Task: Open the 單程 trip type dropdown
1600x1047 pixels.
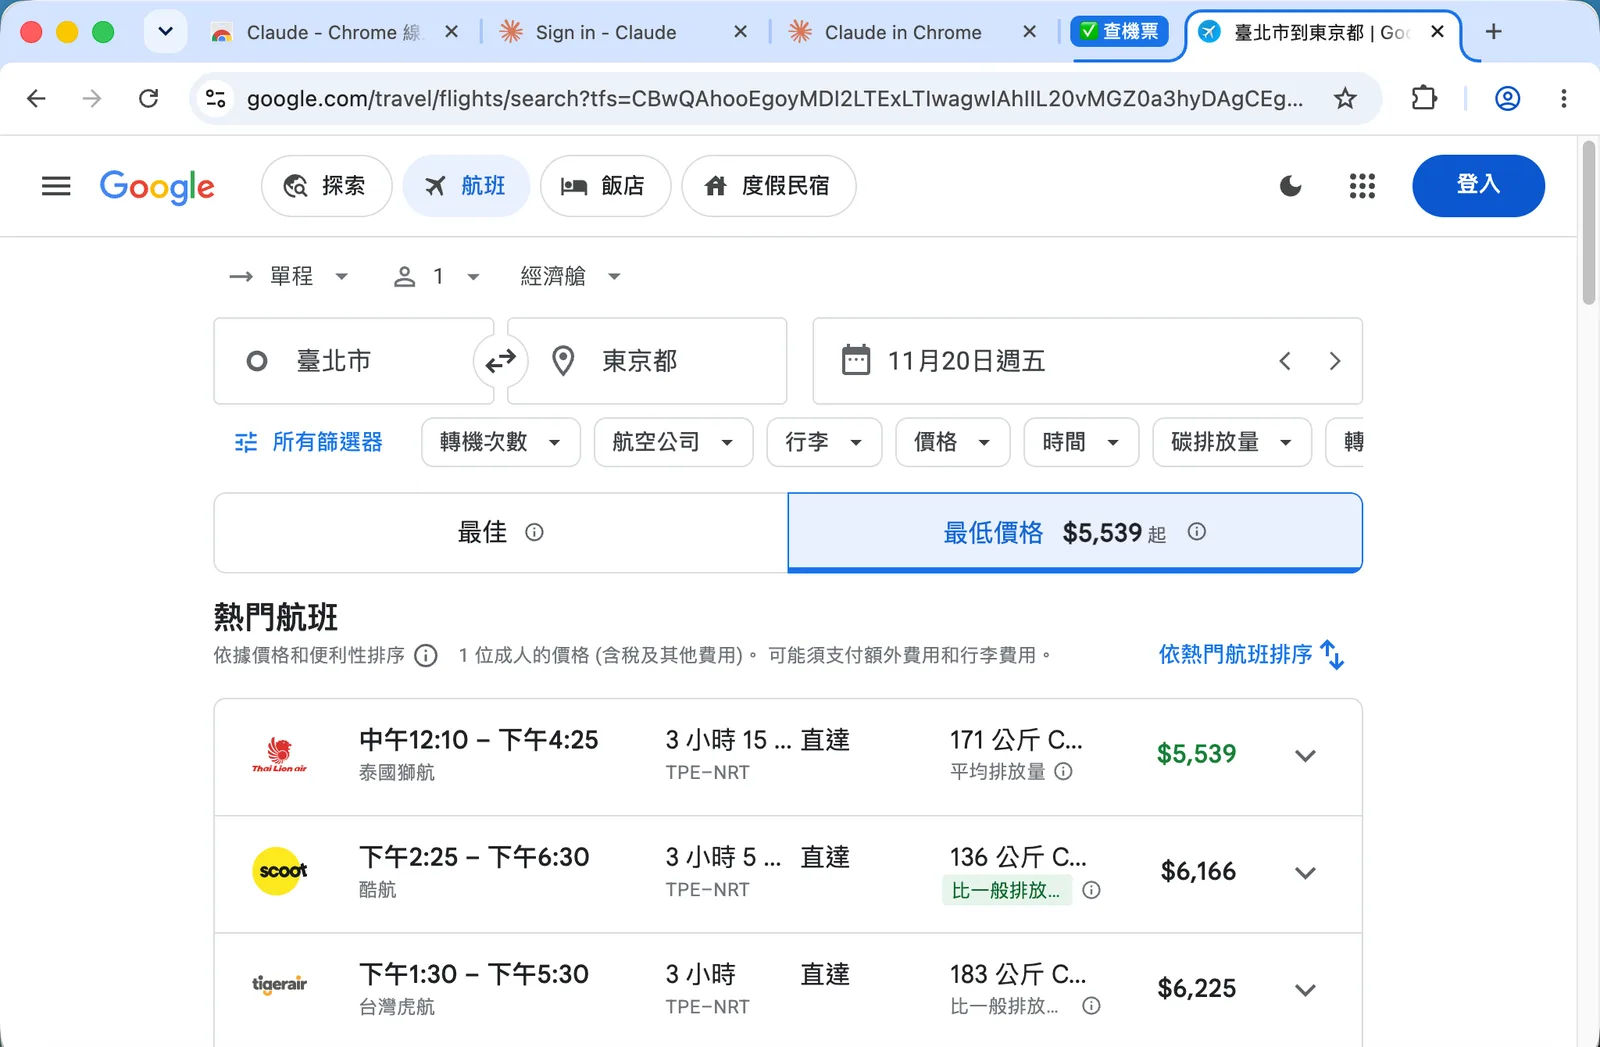Action: pos(289,276)
